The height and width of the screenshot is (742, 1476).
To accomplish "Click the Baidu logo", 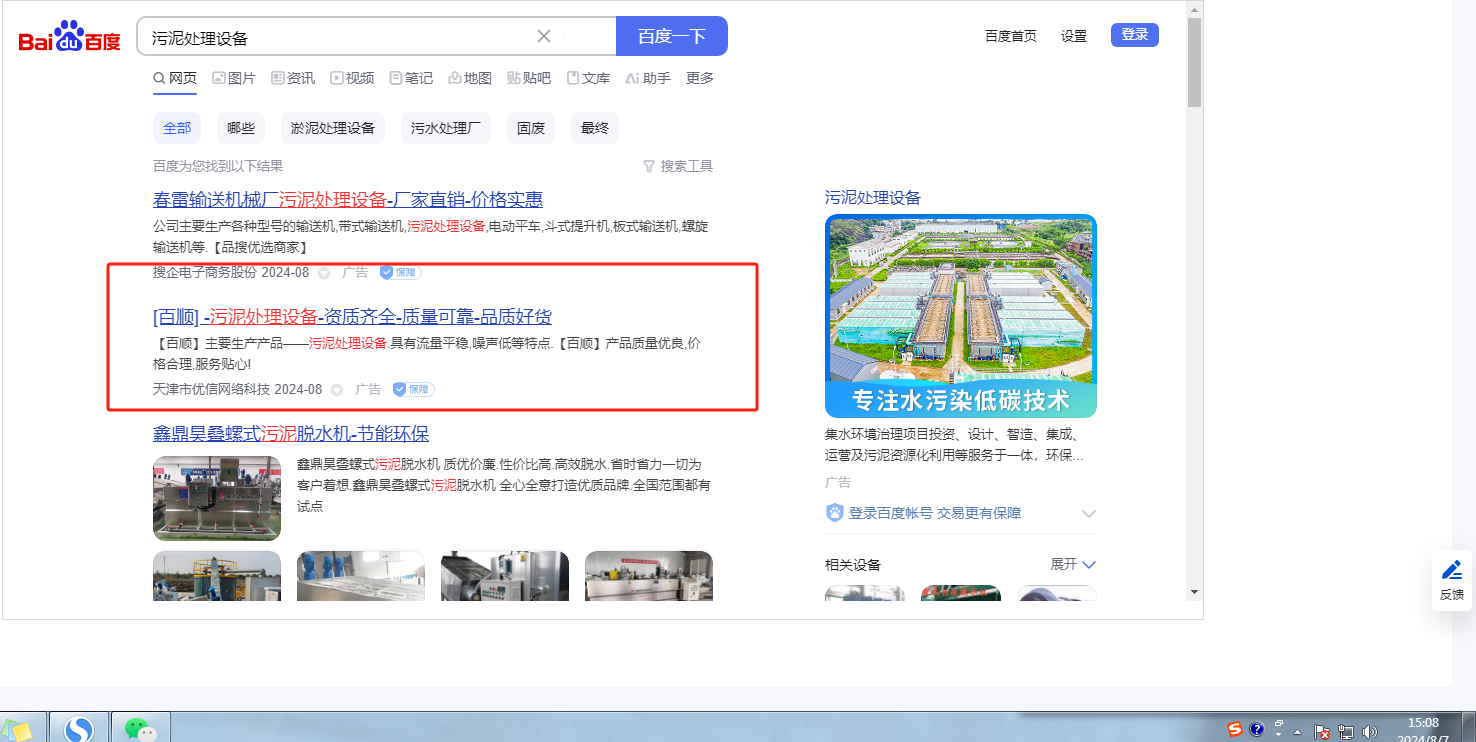I will pos(69,38).
